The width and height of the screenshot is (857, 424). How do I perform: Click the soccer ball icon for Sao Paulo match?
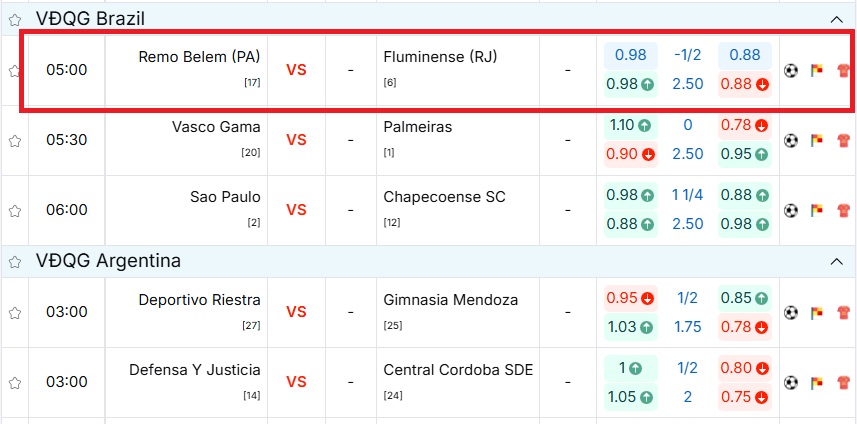click(x=790, y=211)
